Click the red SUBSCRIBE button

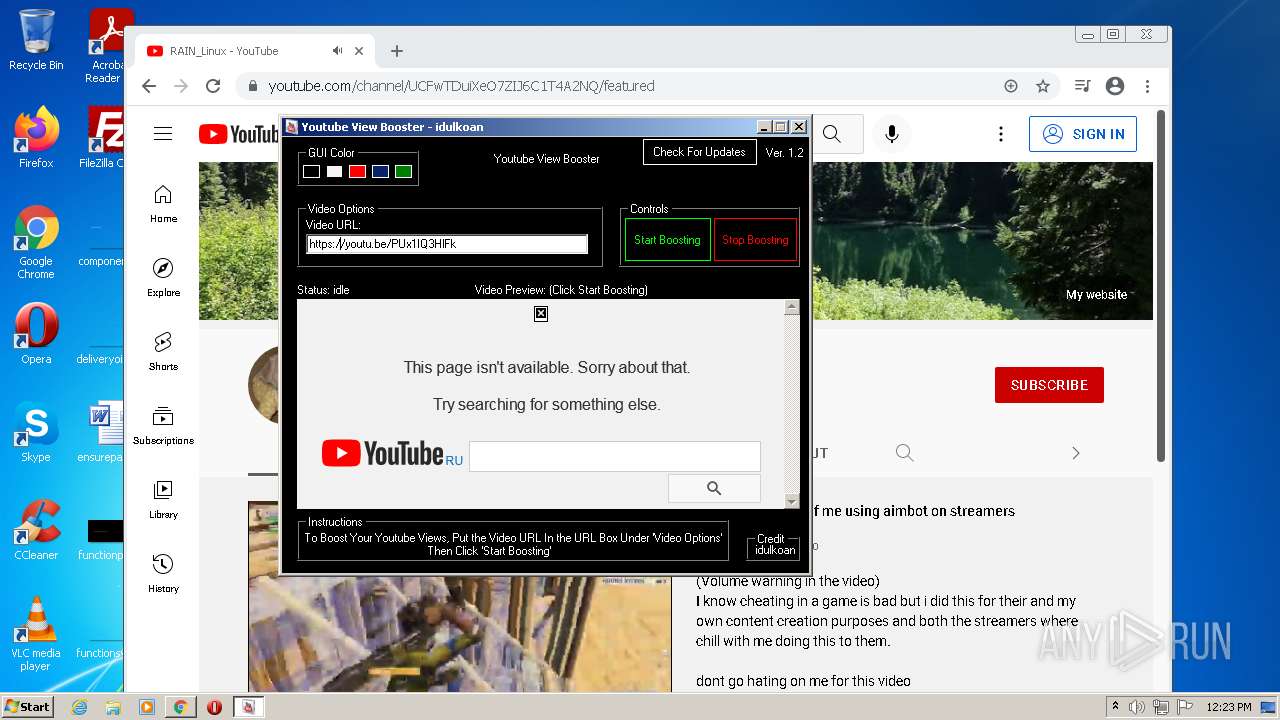coord(1049,385)
